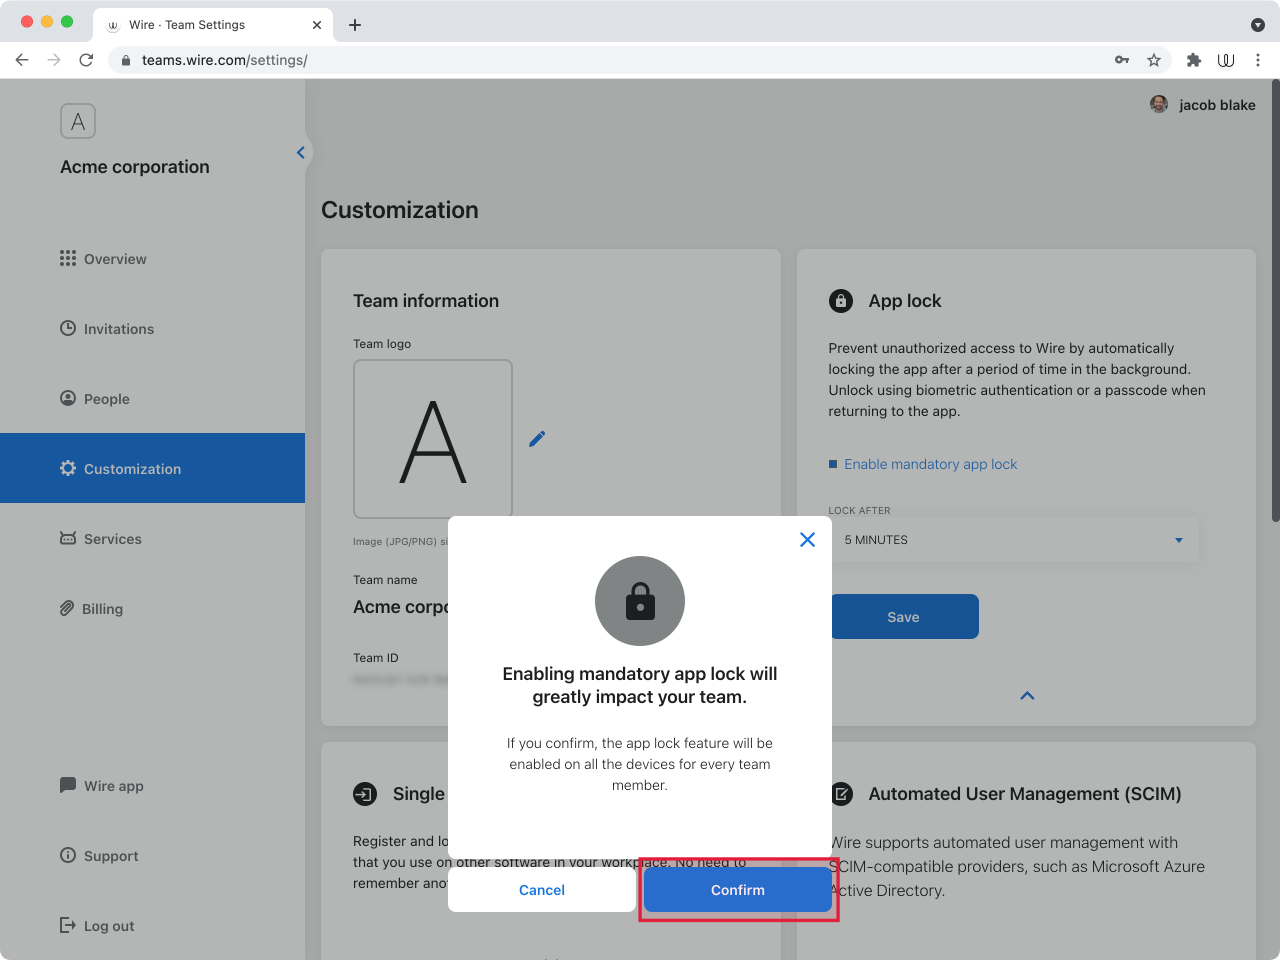Click the Wire browser extension icon
This screenshot has width=1280, height=960.
click(1226, 60)
